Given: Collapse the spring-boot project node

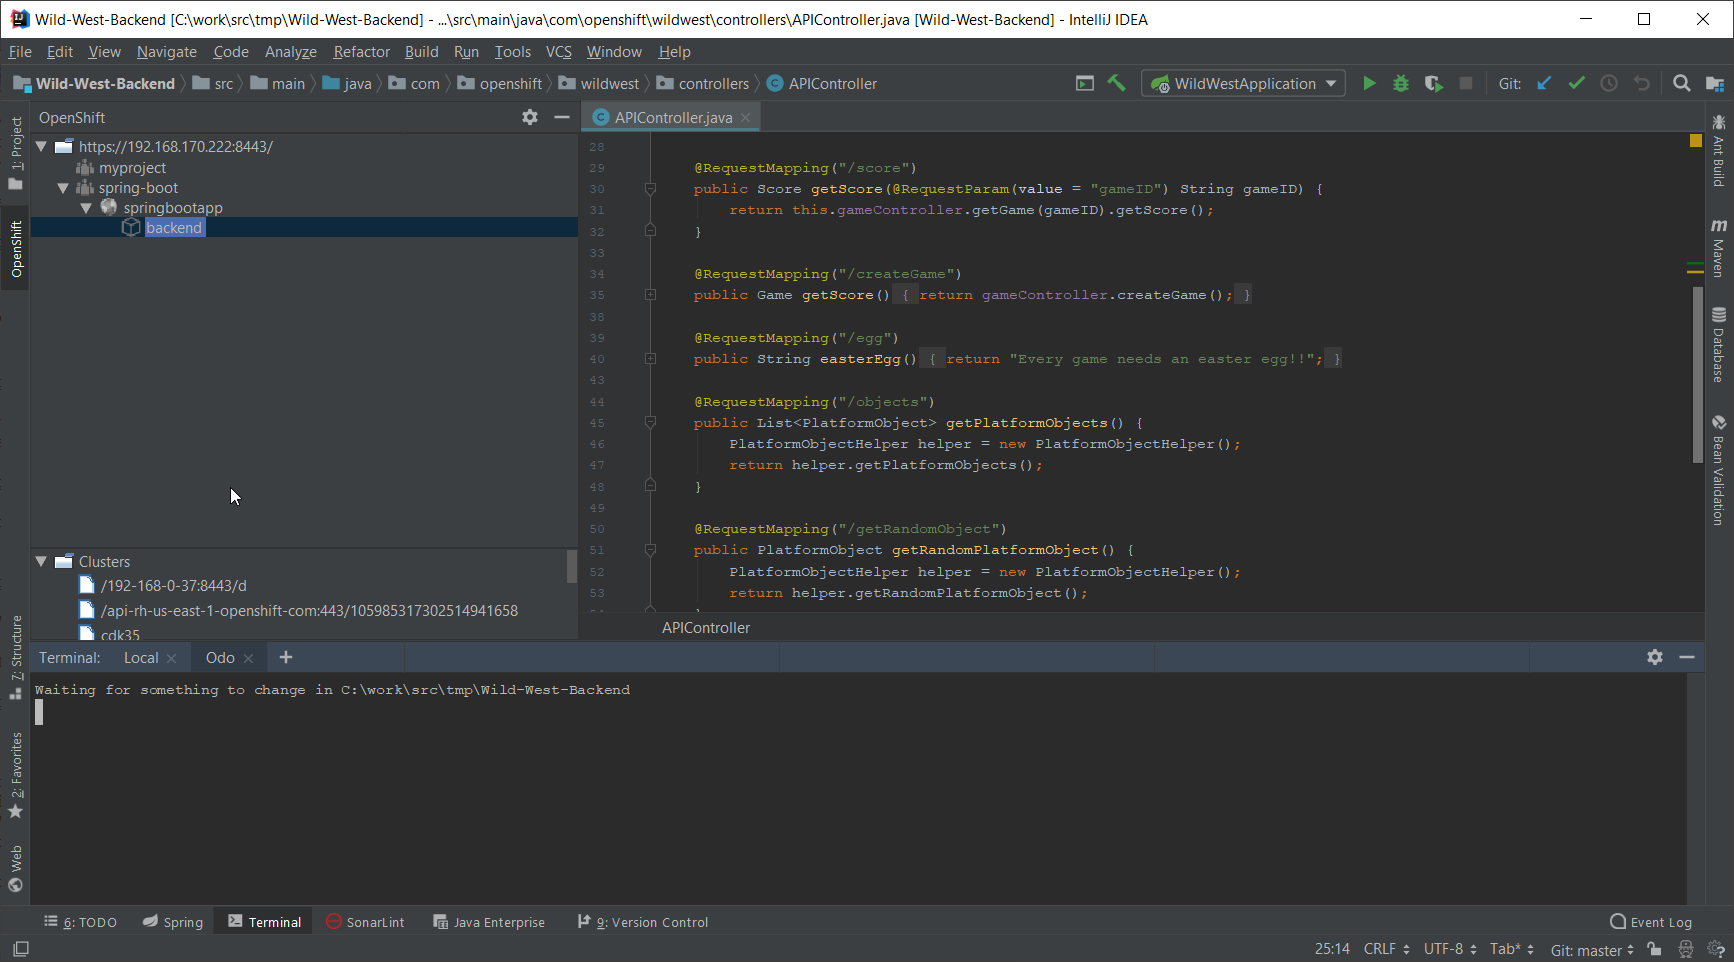Looking at the screenshot, I should (63, 188).
